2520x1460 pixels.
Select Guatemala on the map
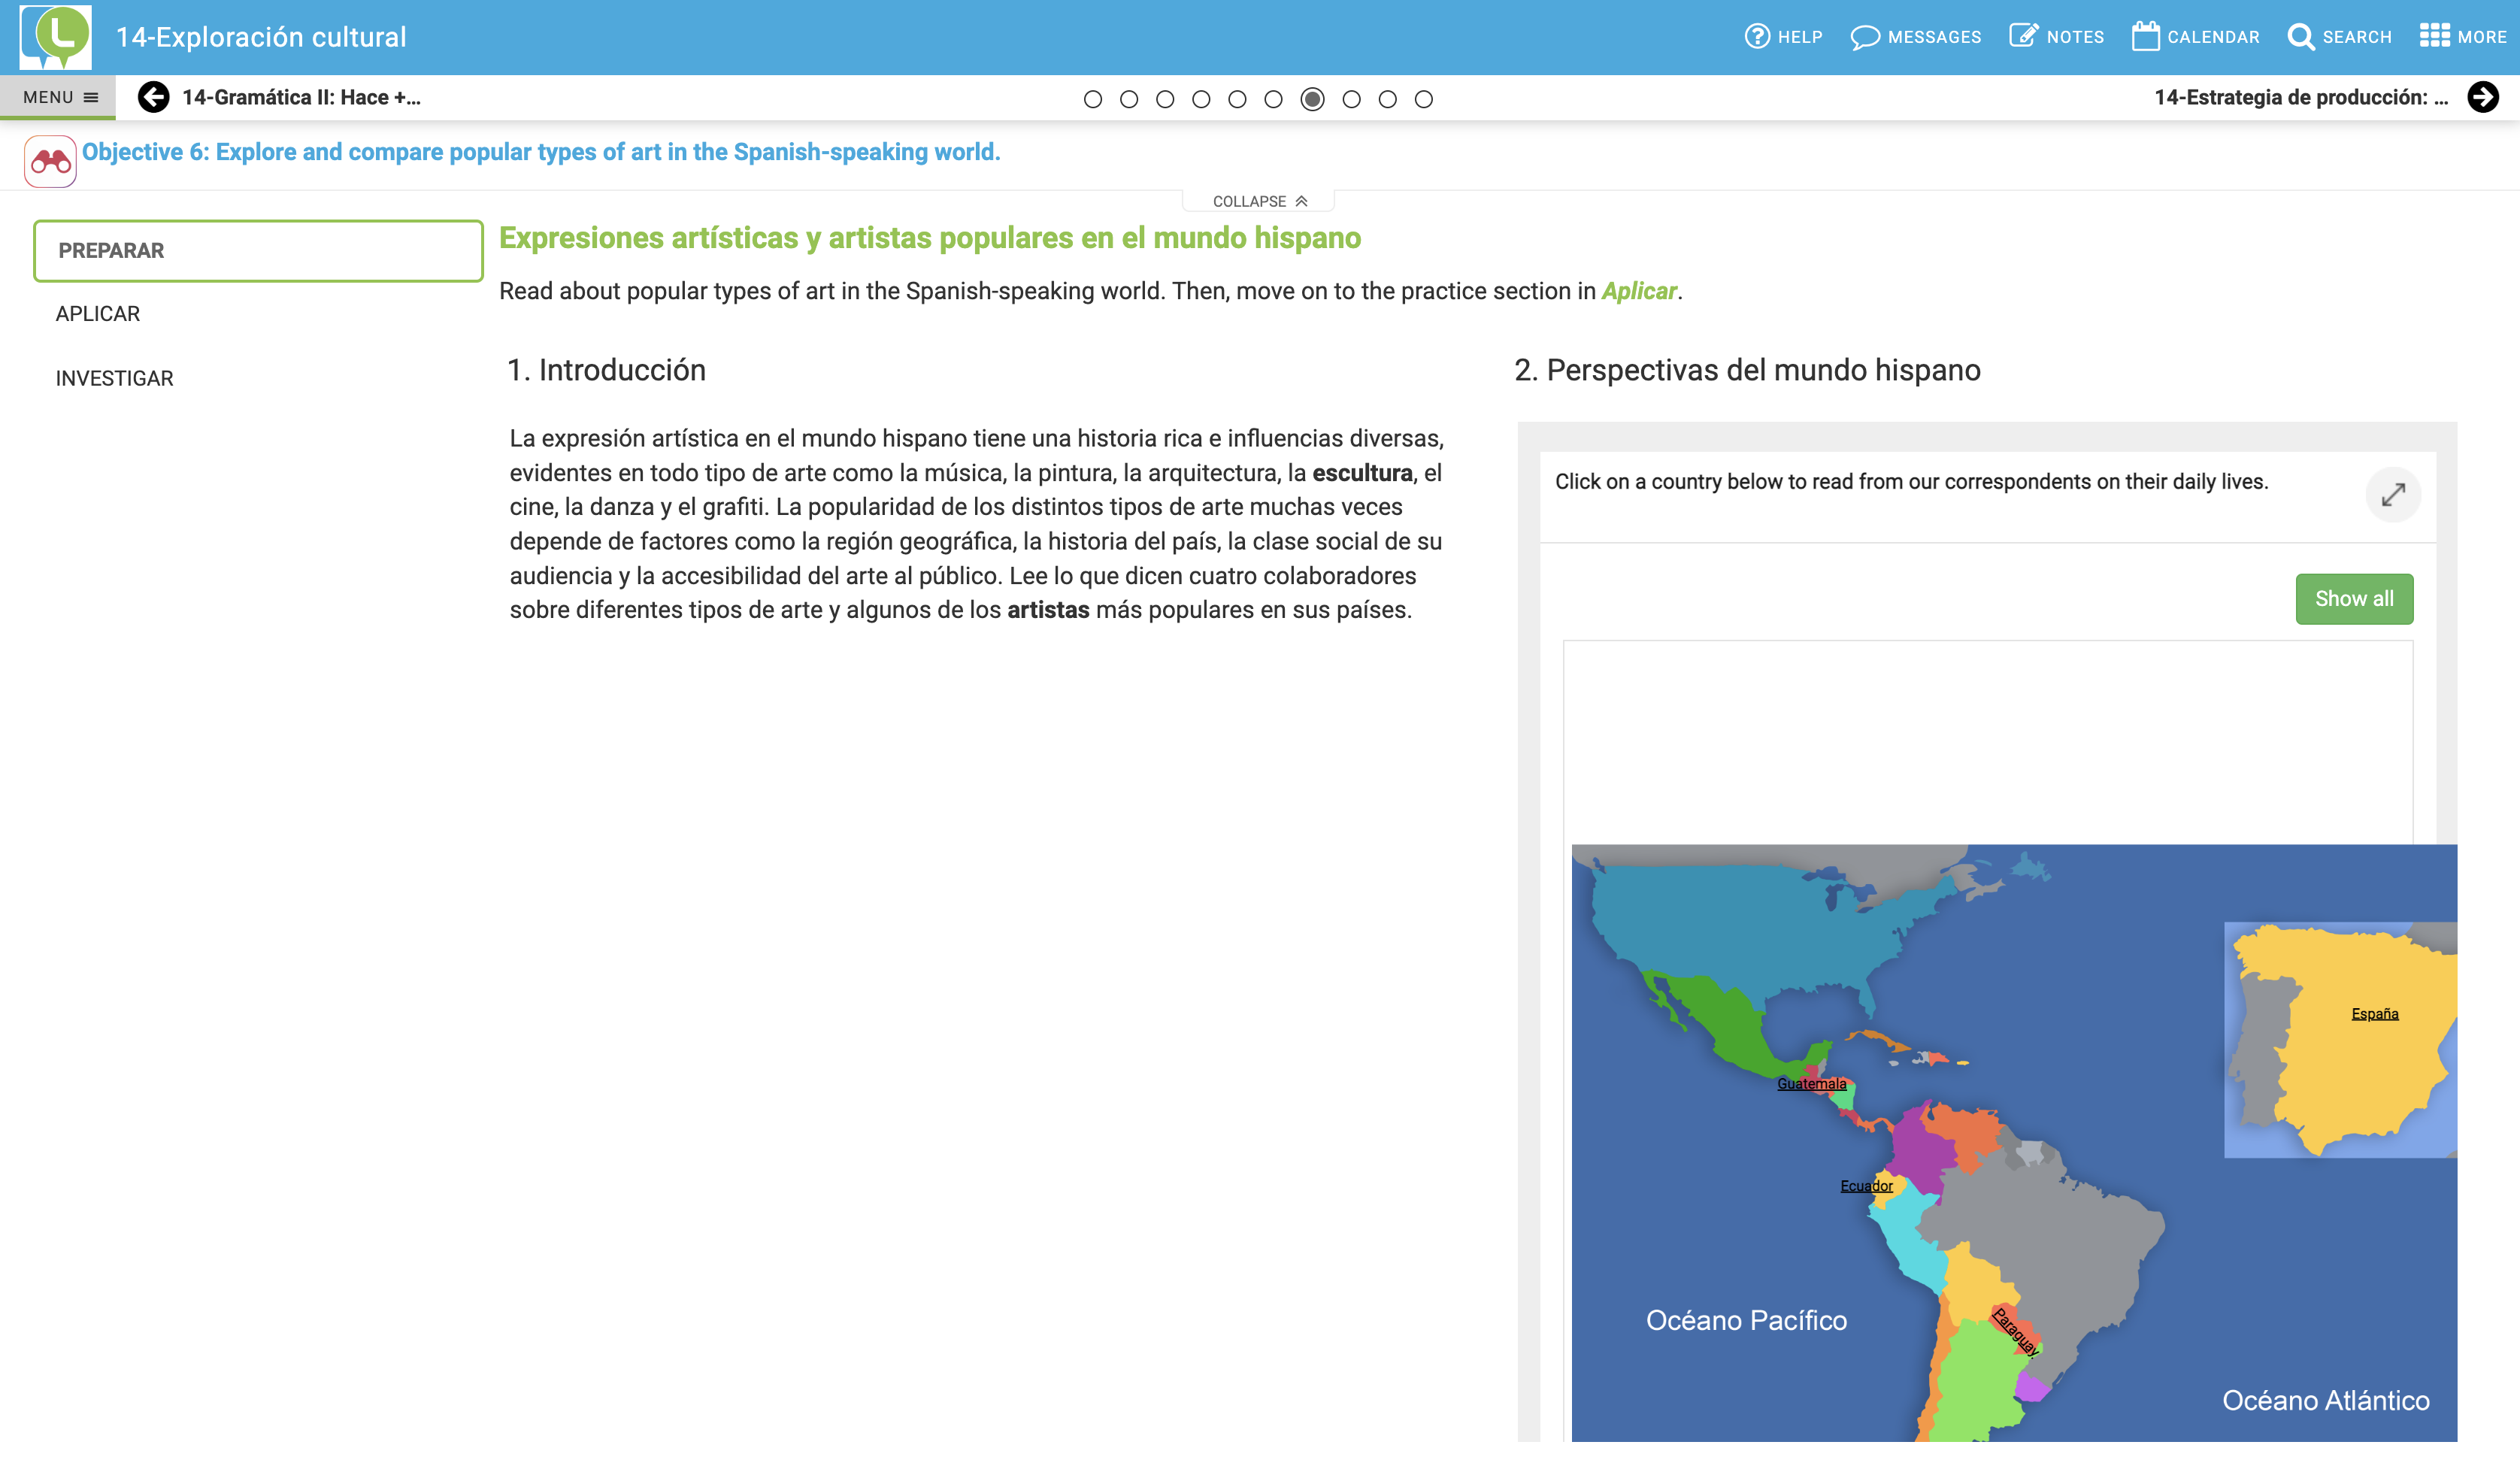(x=1811, y=1083)
